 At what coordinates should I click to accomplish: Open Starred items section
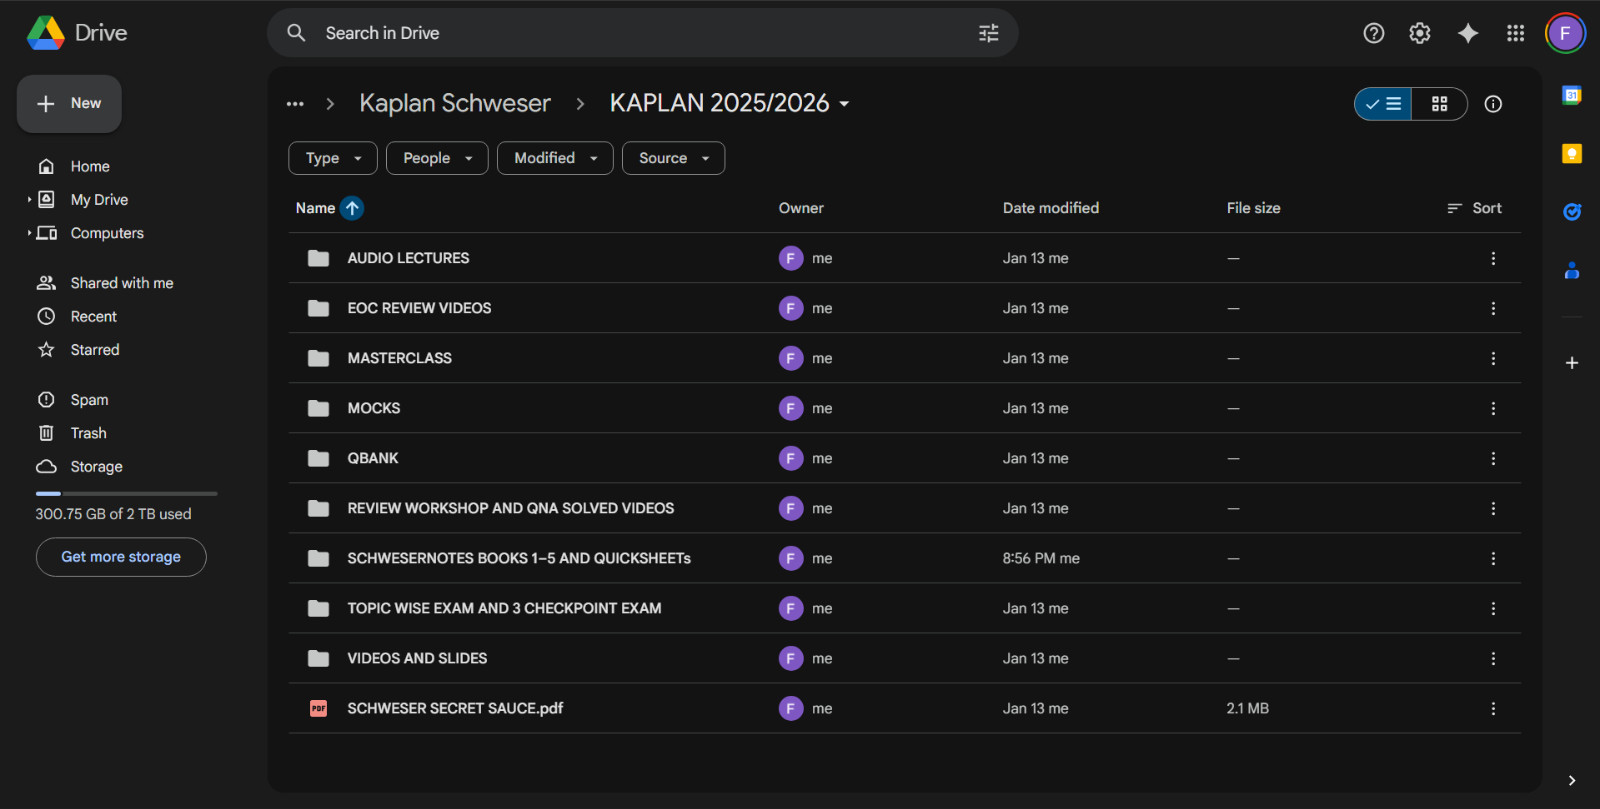(x=95, y=350)
